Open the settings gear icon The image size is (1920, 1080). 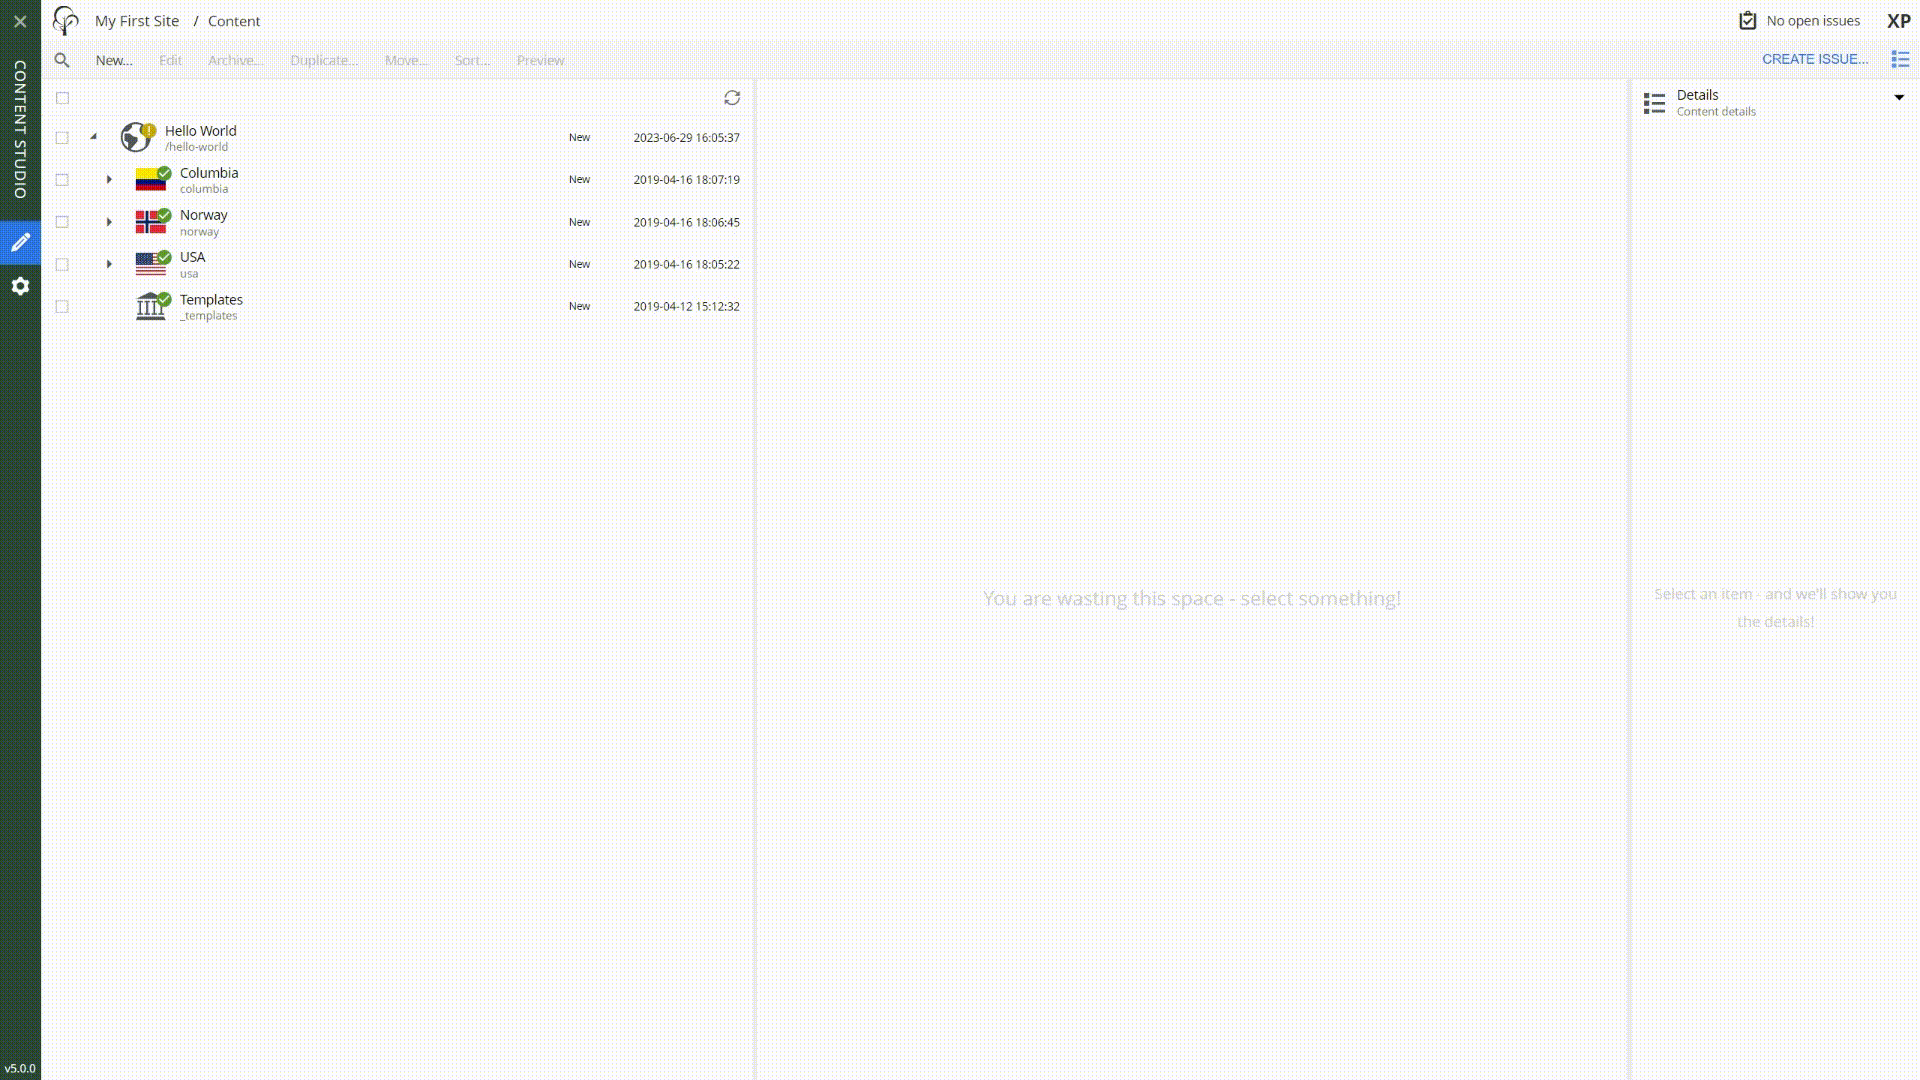(20, 286)
